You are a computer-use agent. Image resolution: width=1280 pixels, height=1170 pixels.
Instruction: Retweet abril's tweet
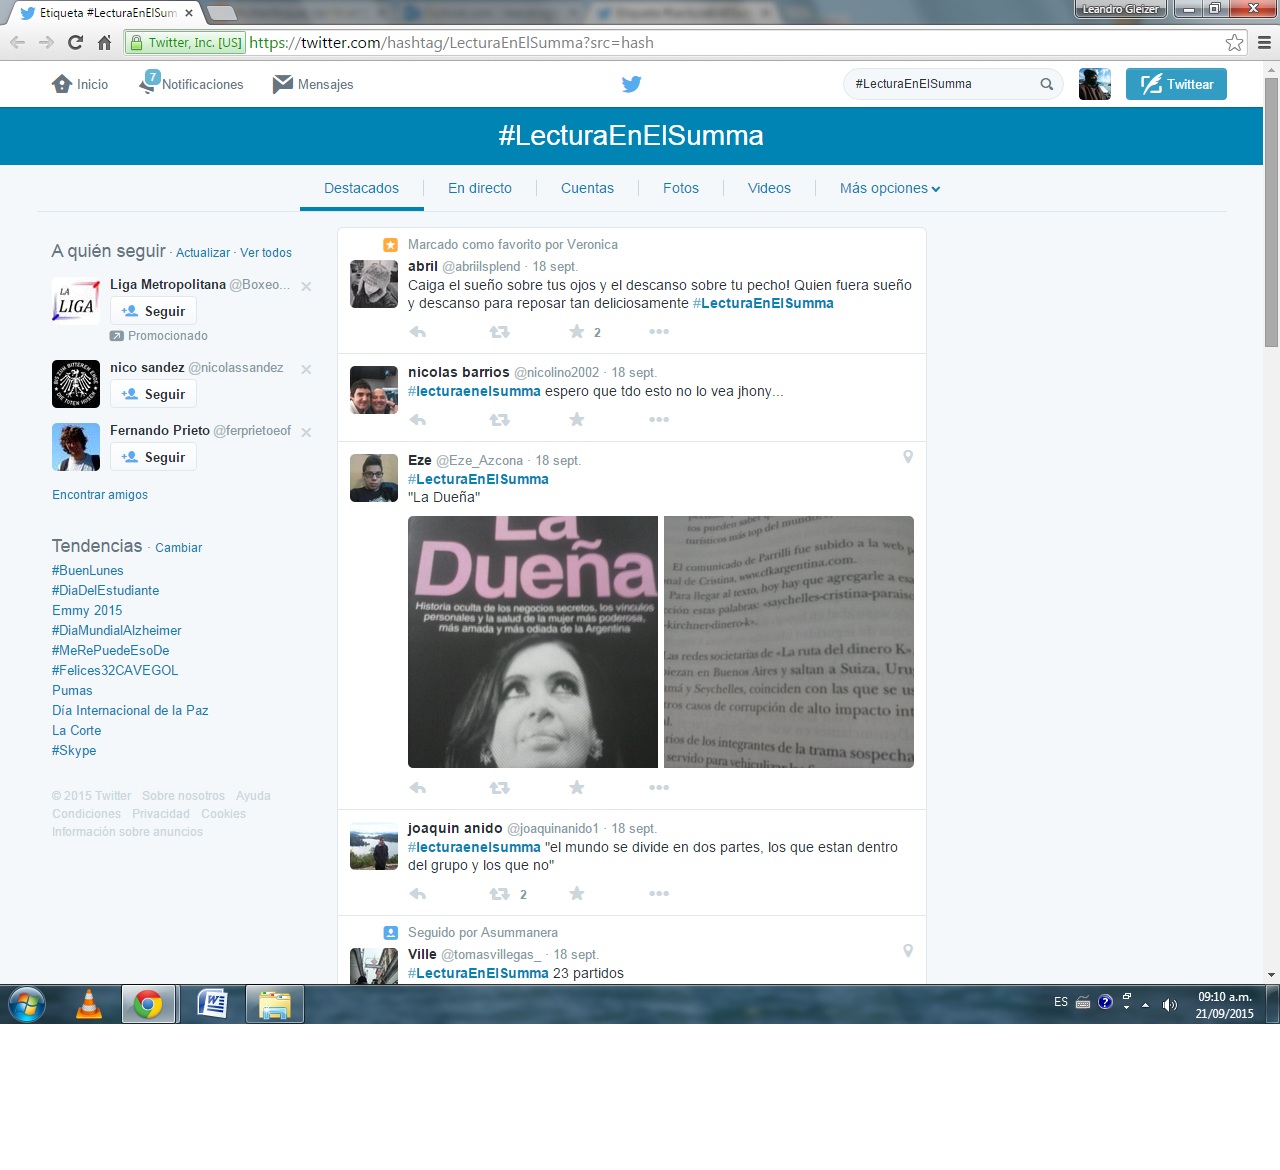(x=499, y=332)
